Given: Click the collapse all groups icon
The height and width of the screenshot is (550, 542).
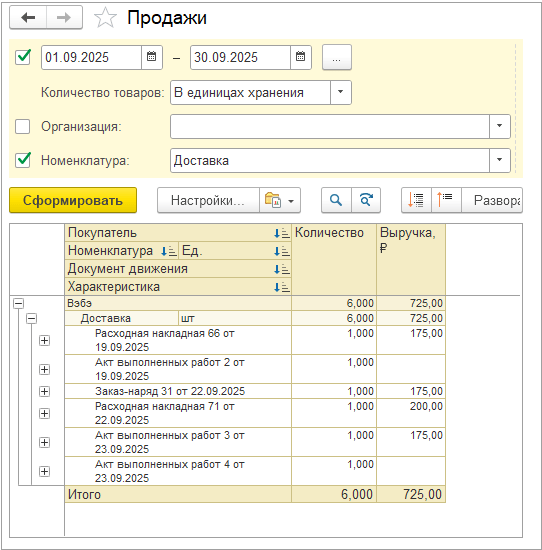Looking at the screenshot, I should coord(446,200).
